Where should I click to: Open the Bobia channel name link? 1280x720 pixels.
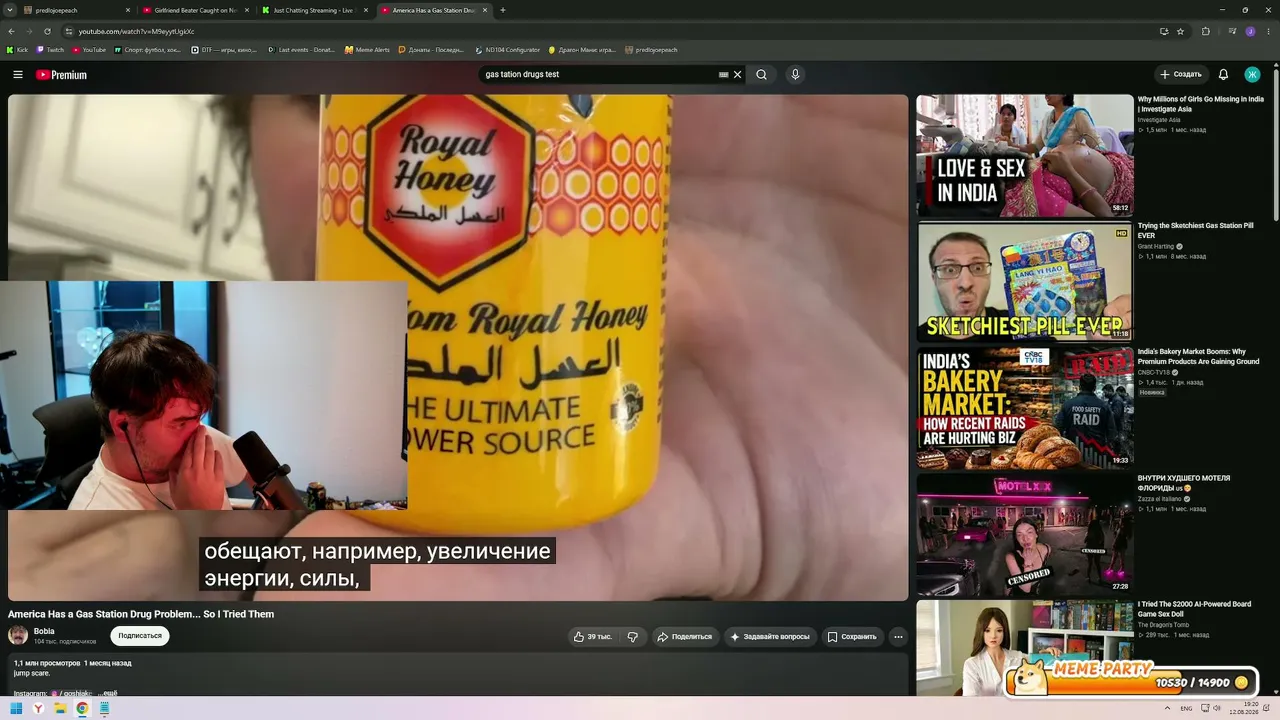tap(44, 631)
